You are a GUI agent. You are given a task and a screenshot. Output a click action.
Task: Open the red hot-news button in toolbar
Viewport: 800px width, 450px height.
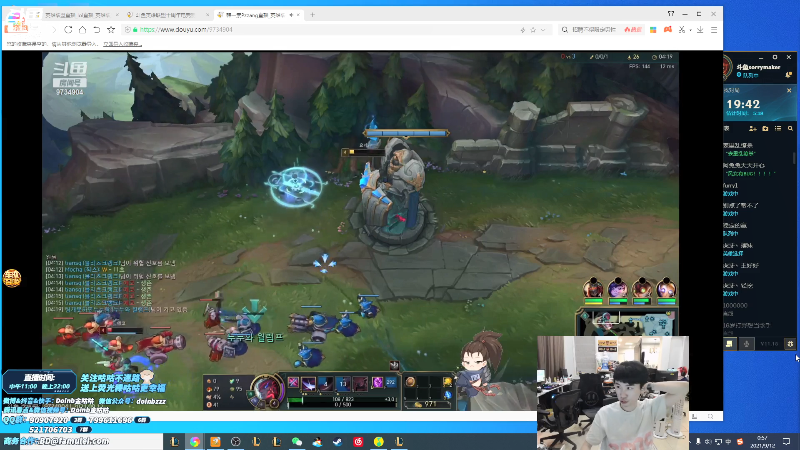tap(633, 30)
